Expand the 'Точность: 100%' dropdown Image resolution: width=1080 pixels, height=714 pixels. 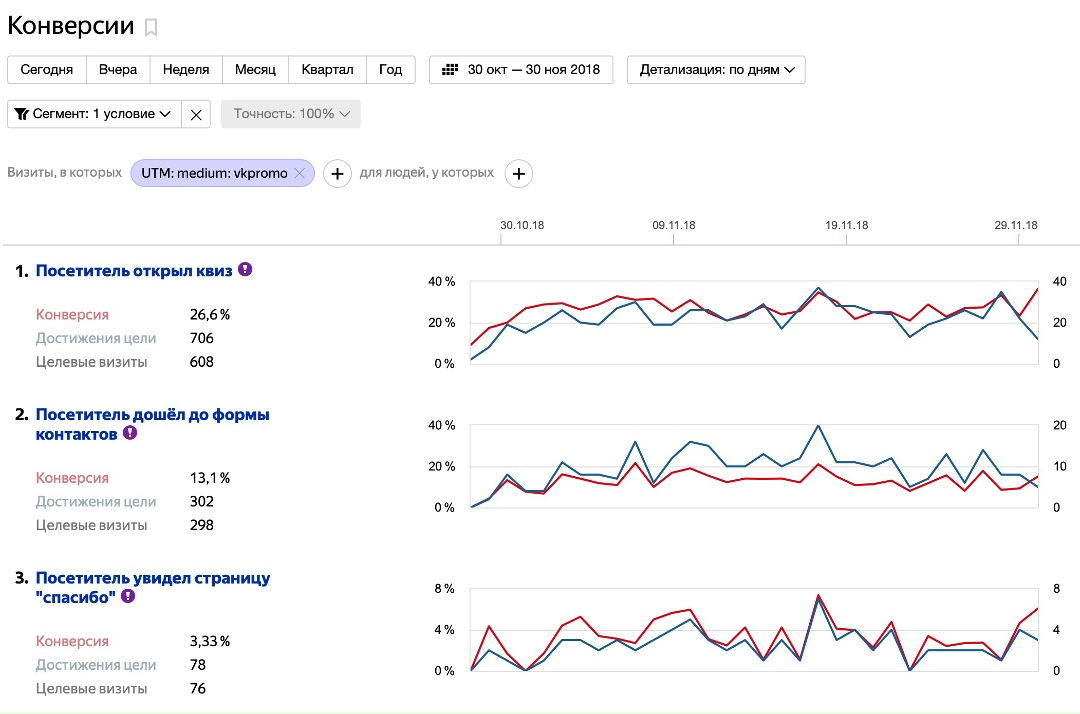pyautogui.click(x=291, y=114)
